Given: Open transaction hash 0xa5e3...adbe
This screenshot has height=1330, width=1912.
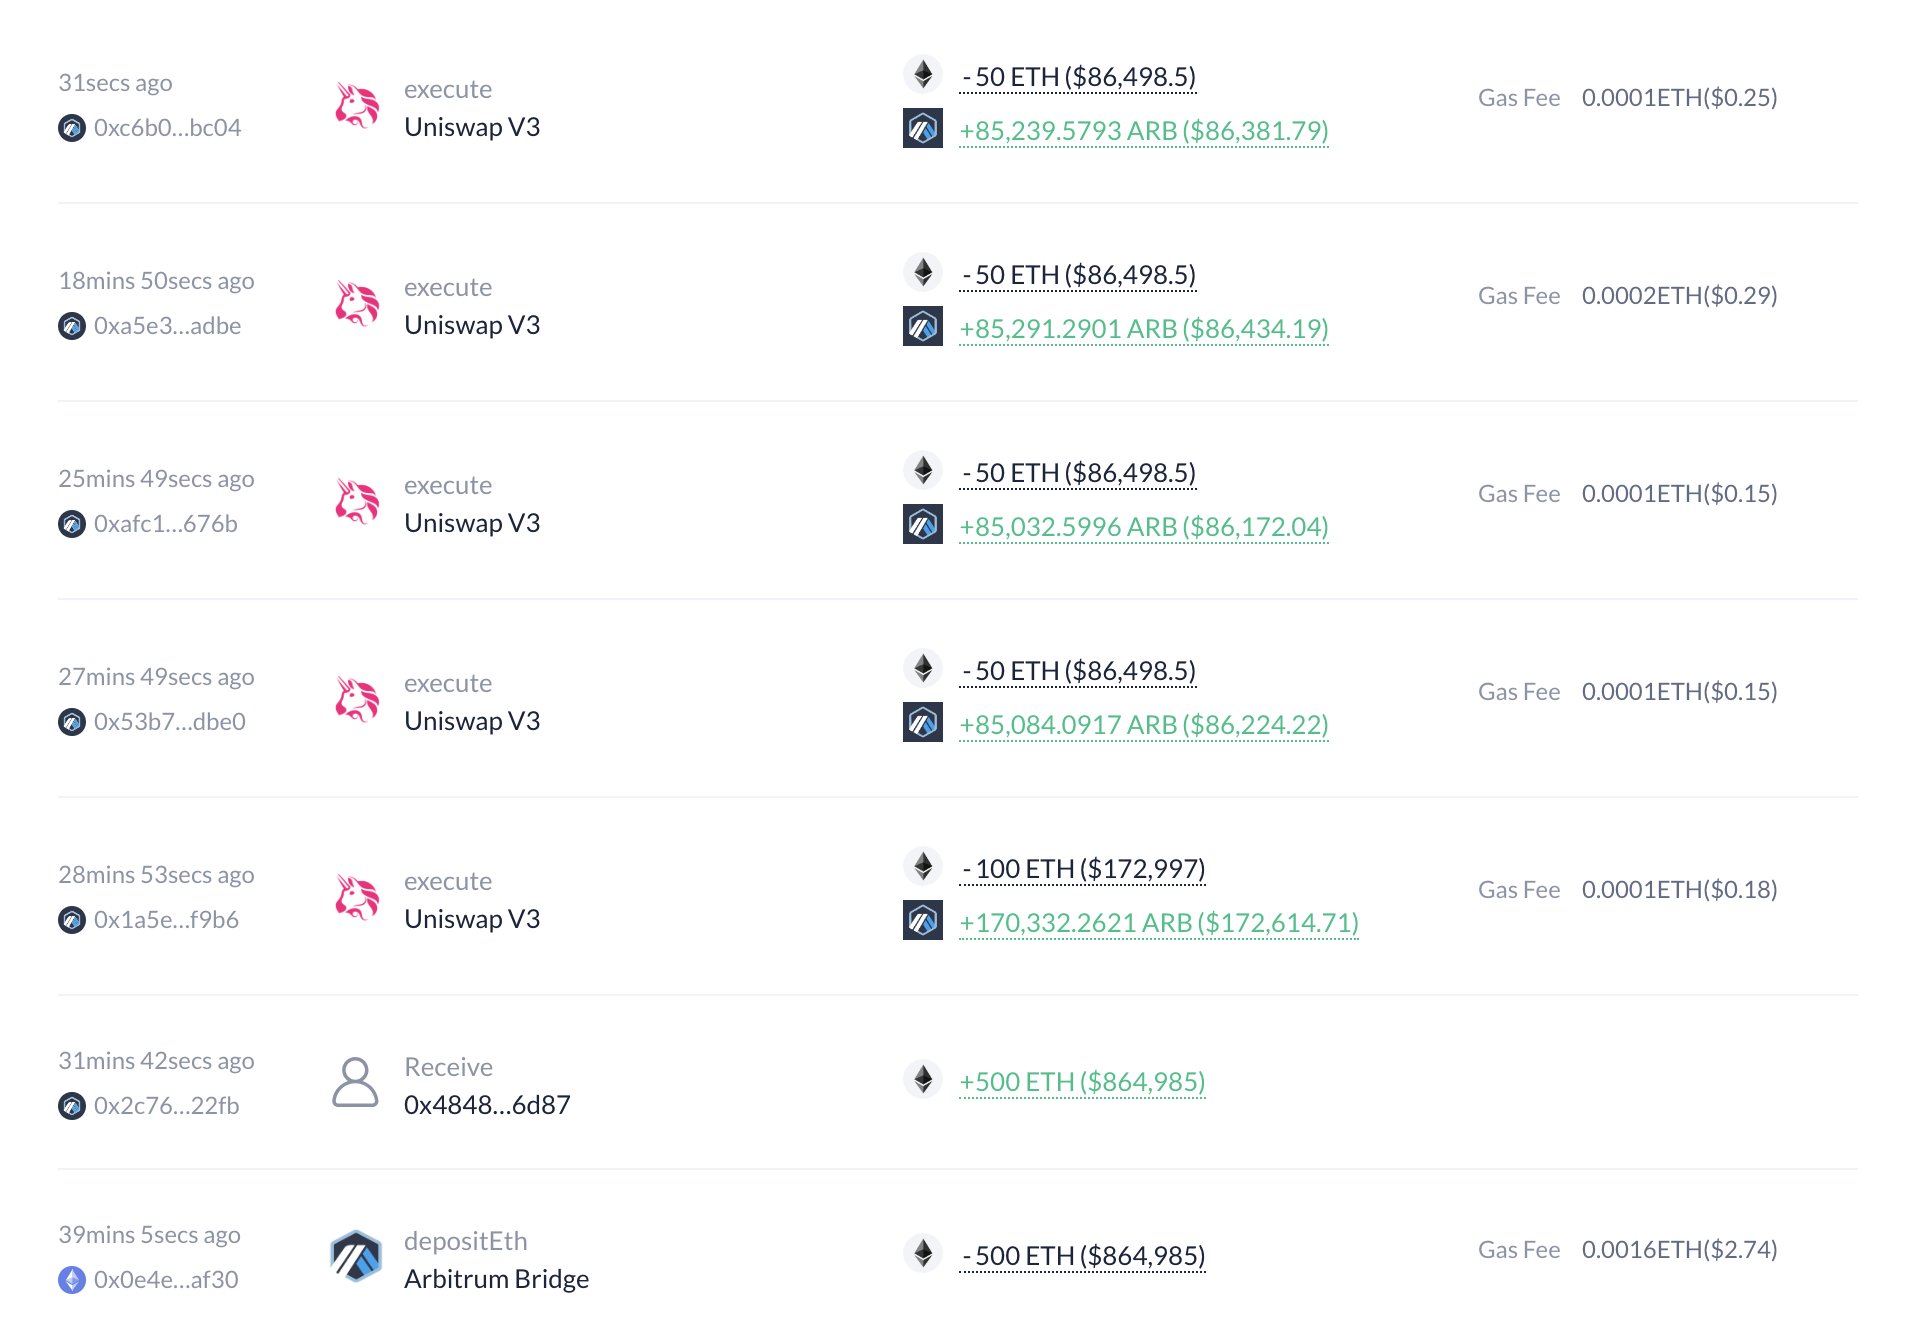Looking at the screenshot, I should point(167,326).
